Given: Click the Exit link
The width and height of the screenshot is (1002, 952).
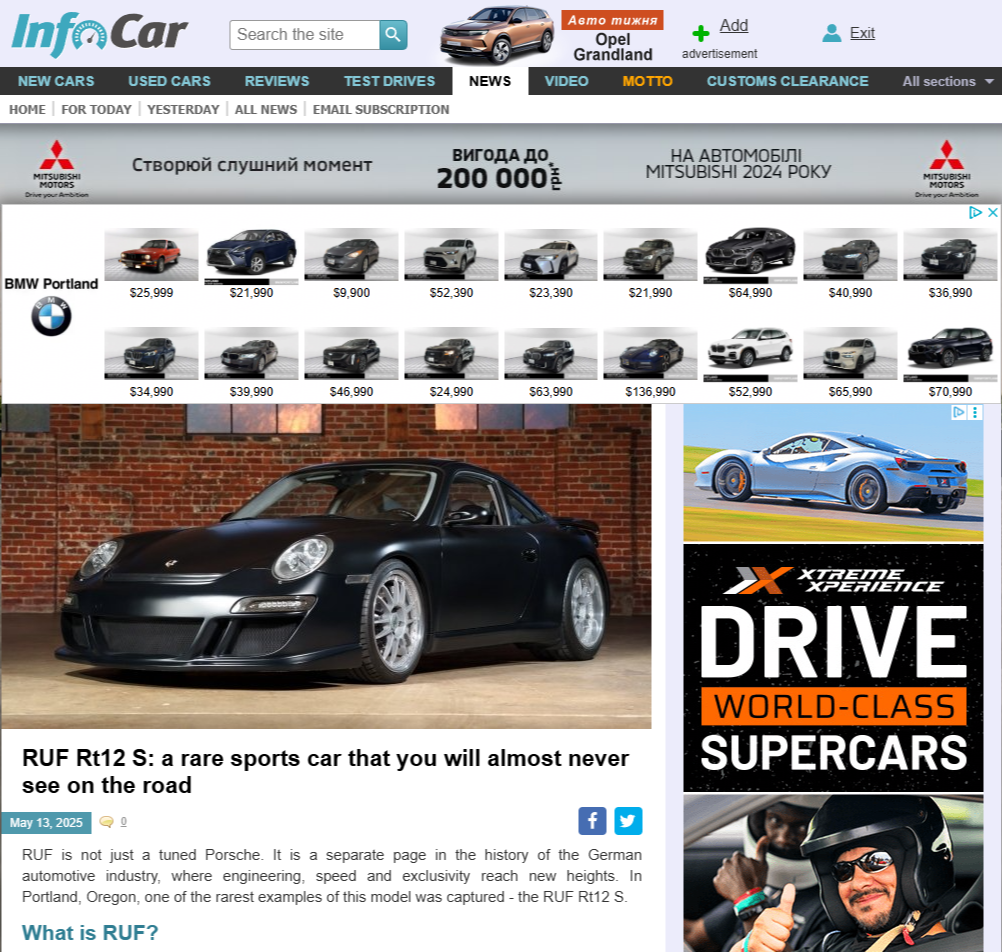Looking at the screenshot, I should click(x=862, y=33).
